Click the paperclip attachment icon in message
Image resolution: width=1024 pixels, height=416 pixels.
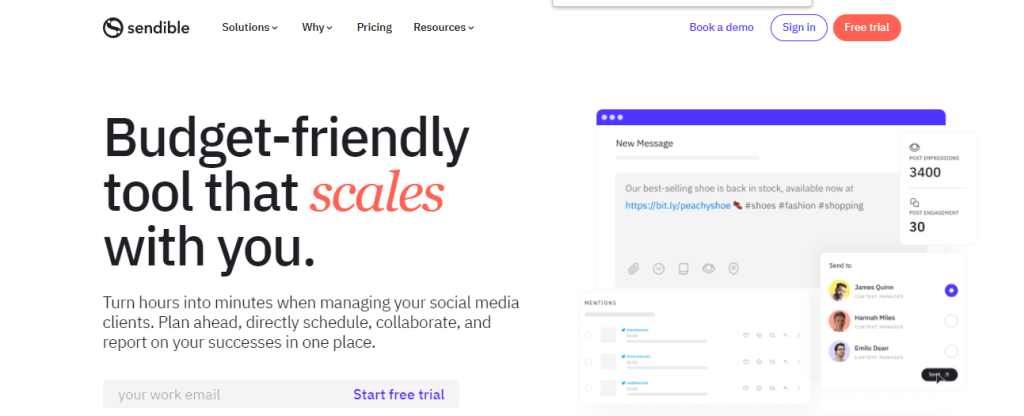click(633, 268)
